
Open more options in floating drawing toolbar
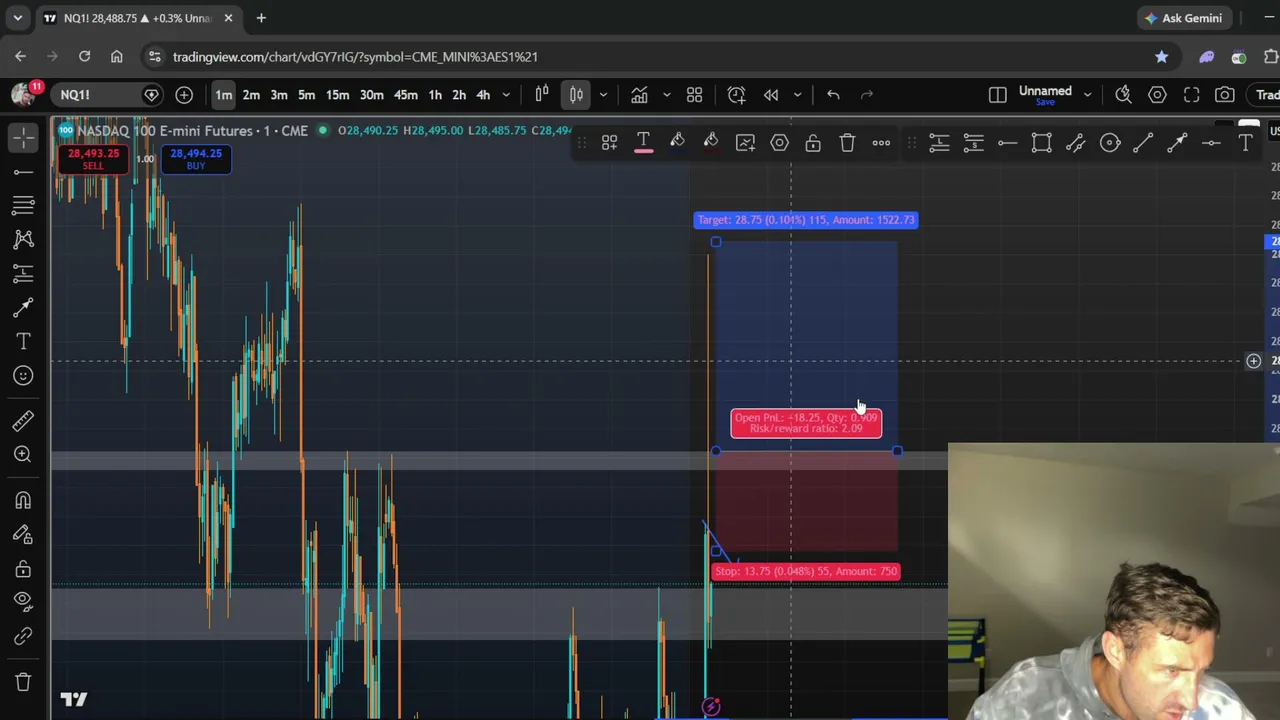click(x=881, y=143)
